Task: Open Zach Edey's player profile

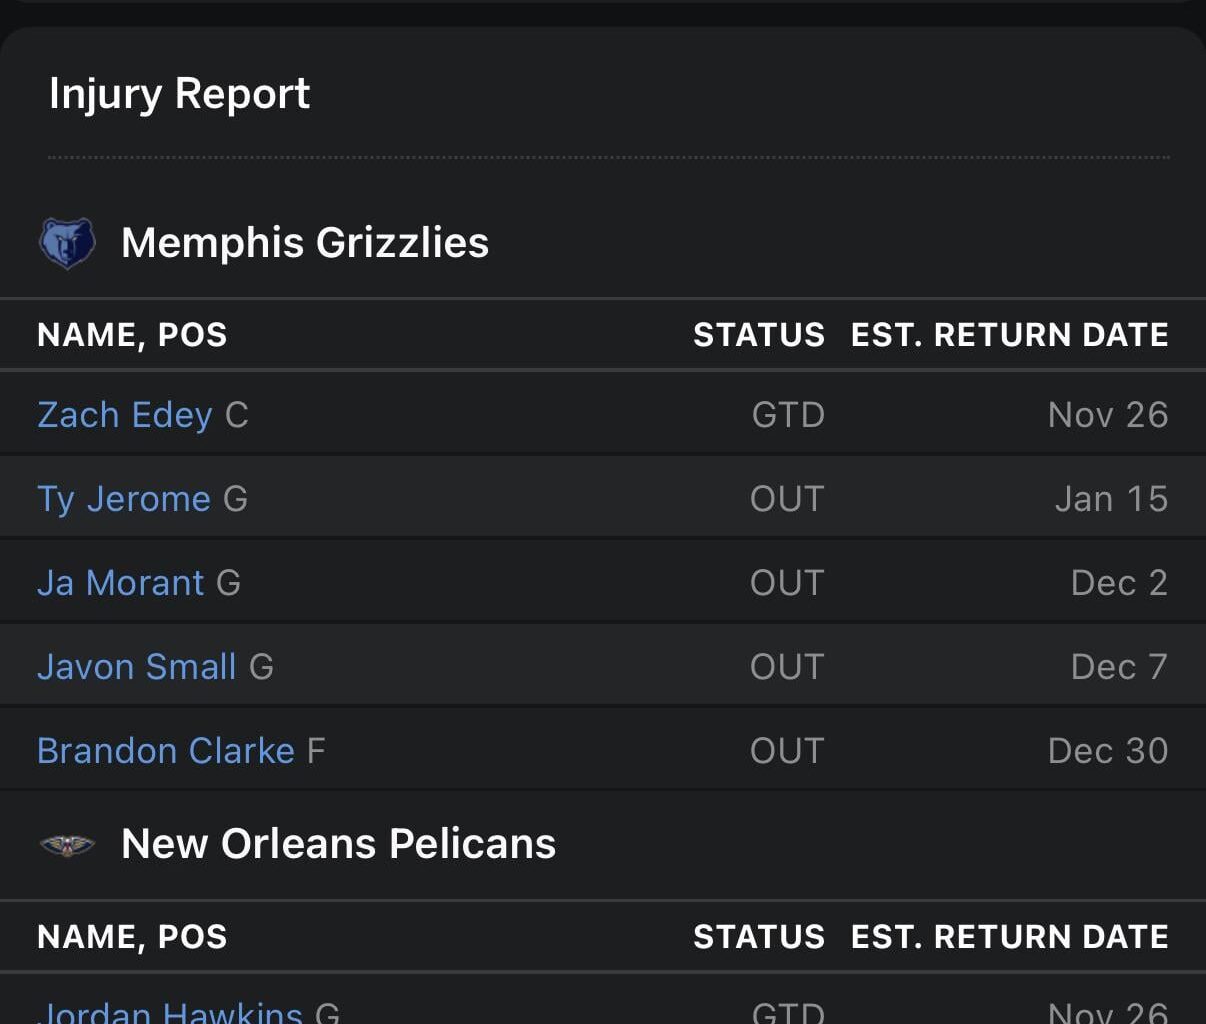Action: [124, 414]
